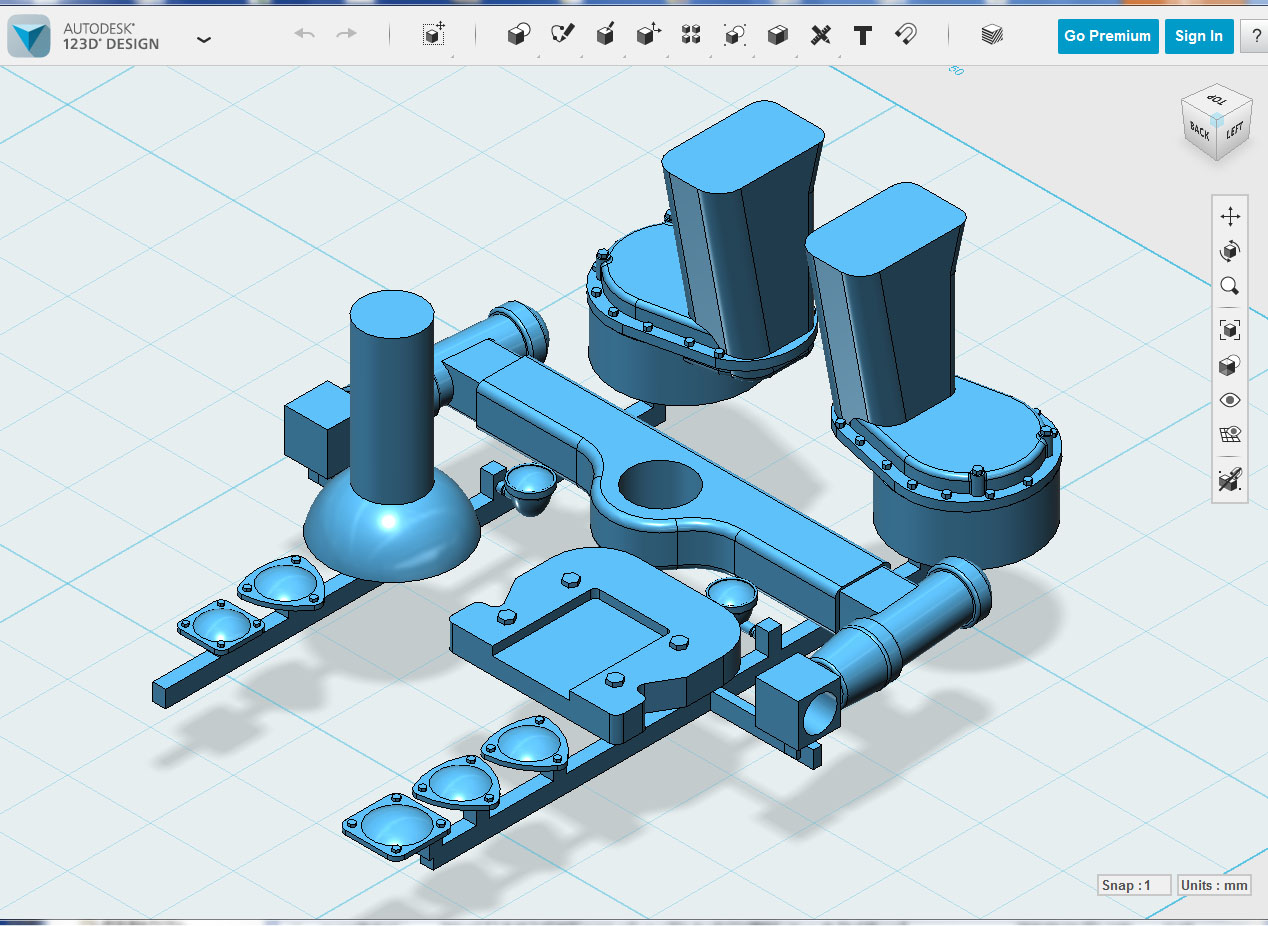Screen dimensions: 1268x926
Task: Select the Measure tool
Action: pyautogui.click(x=820, y=35)
